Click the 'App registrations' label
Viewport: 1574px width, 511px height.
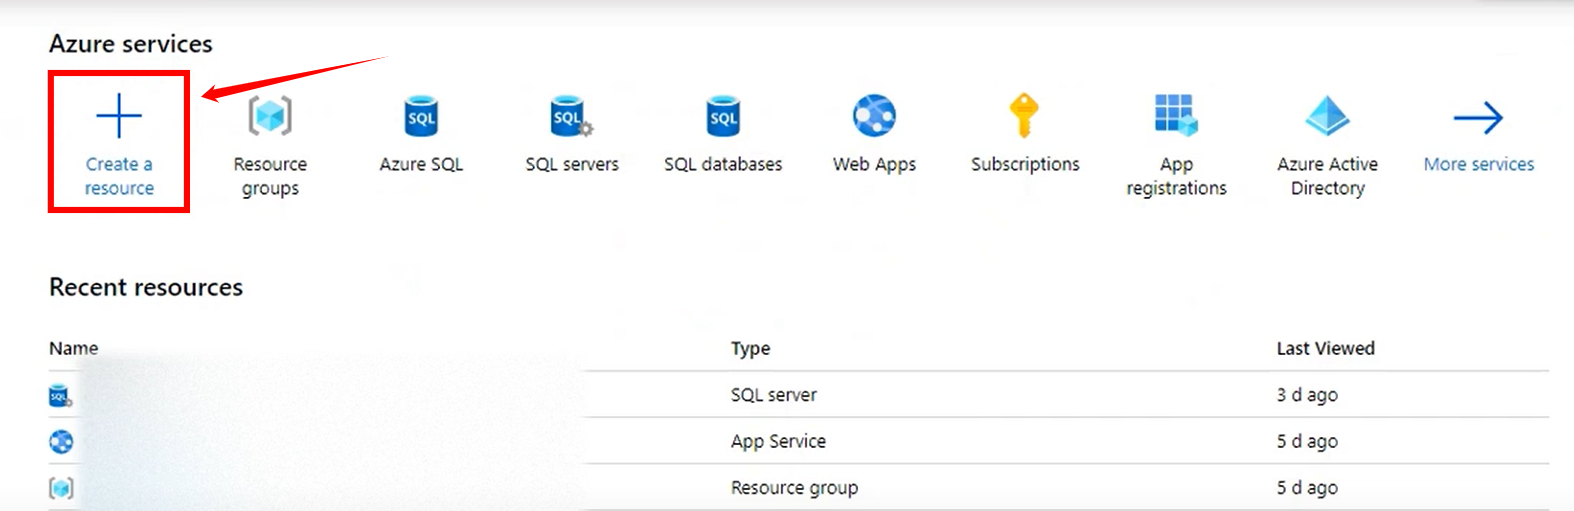(x=1176, y=176)
